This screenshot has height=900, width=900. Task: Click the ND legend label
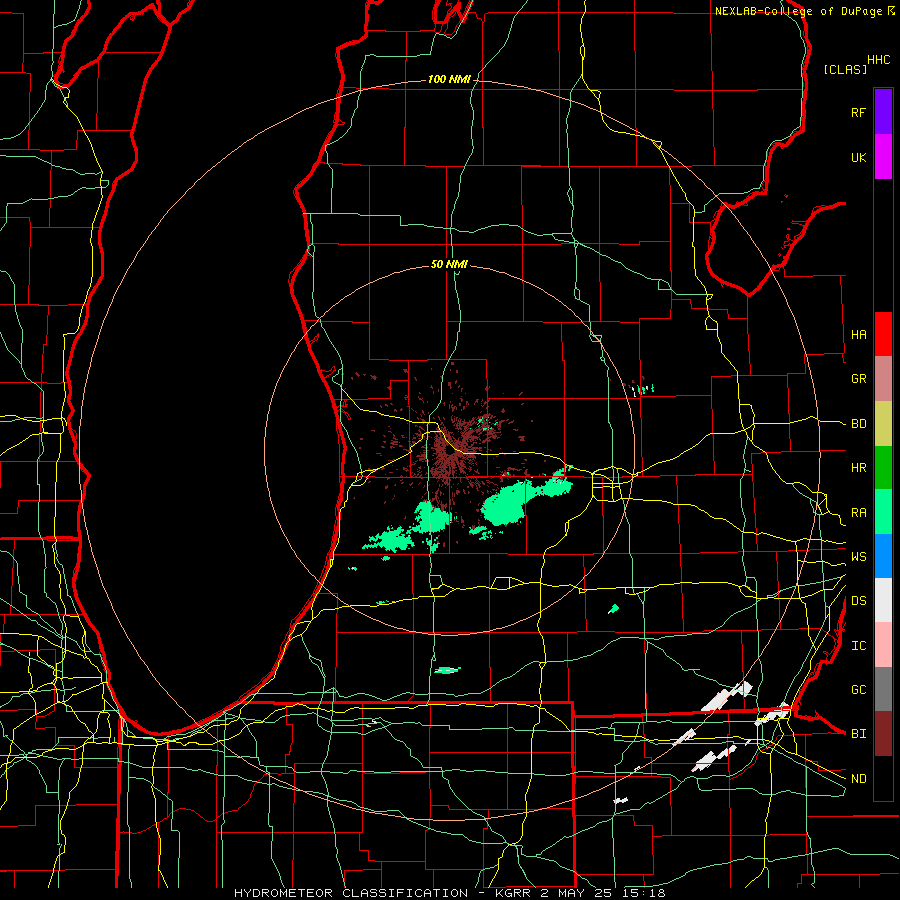pos(858,778)
